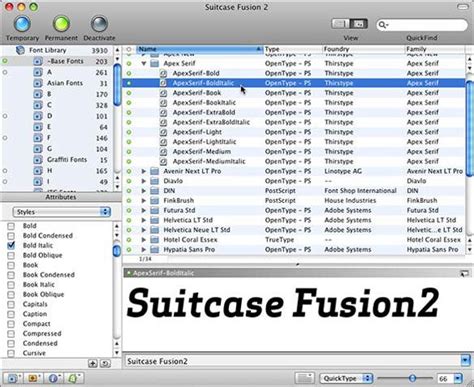Sort by the Type column header

click(x=293, y=49)
